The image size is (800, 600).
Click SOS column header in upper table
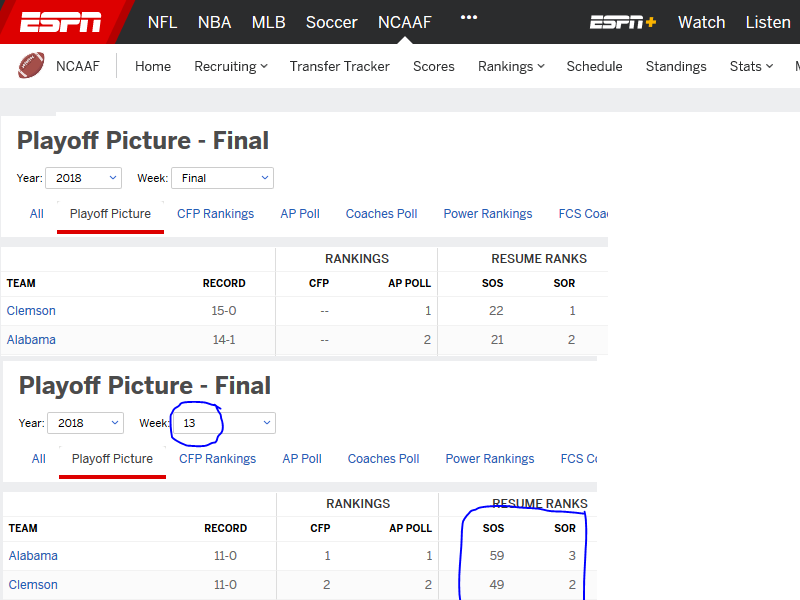pyautogui.click(x=492, y=283)
